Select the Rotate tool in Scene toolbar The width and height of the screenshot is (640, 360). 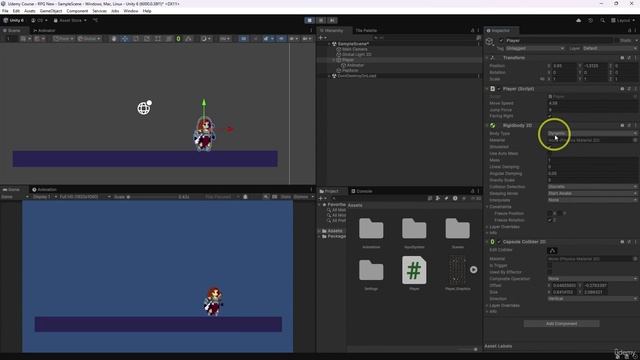coord(136,39)
